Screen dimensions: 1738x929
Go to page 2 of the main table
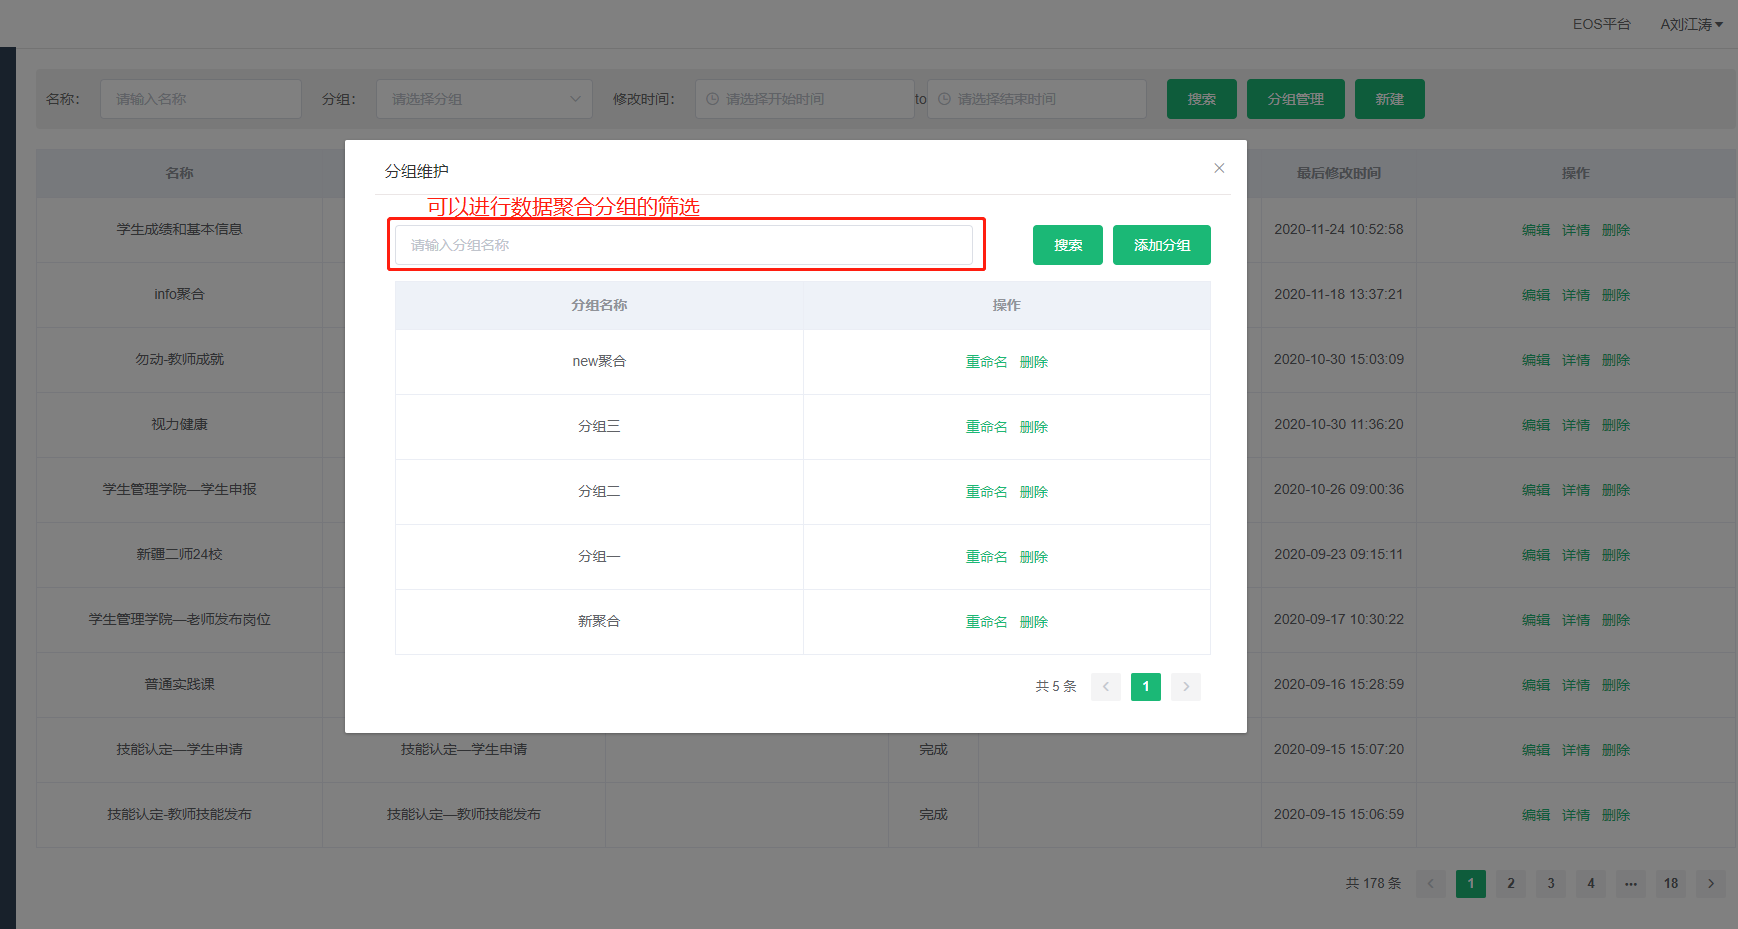(1511, 883)
